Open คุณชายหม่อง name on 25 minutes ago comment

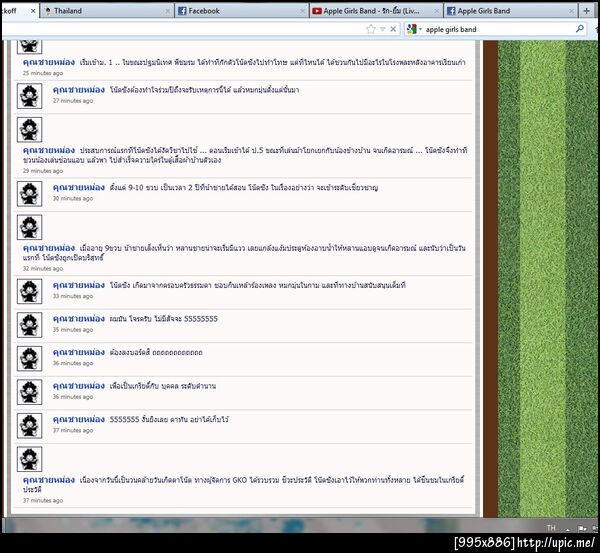[x=49, y=62]
